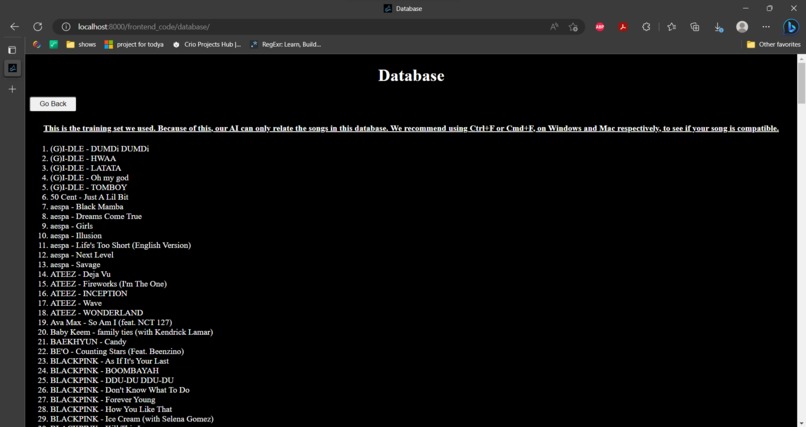Select the Database tab in vertical tabs
This screenshot has width=806, height=427.
coord(12,68)
